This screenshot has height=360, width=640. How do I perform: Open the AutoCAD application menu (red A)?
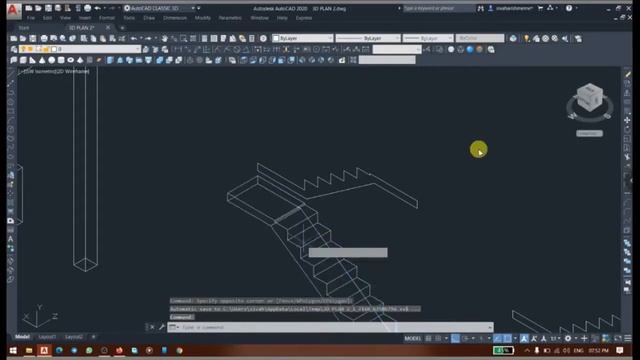(13, 10)
